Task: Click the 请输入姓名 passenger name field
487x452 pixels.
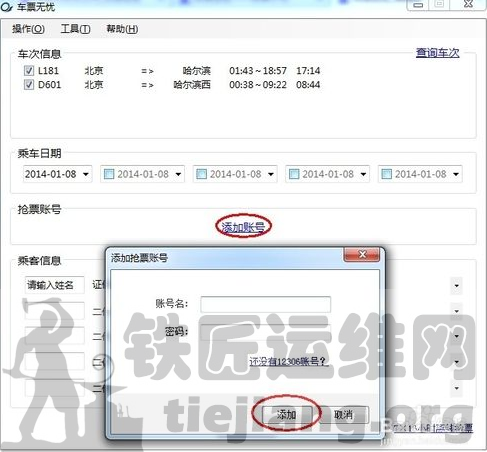Action: (54, 285)
